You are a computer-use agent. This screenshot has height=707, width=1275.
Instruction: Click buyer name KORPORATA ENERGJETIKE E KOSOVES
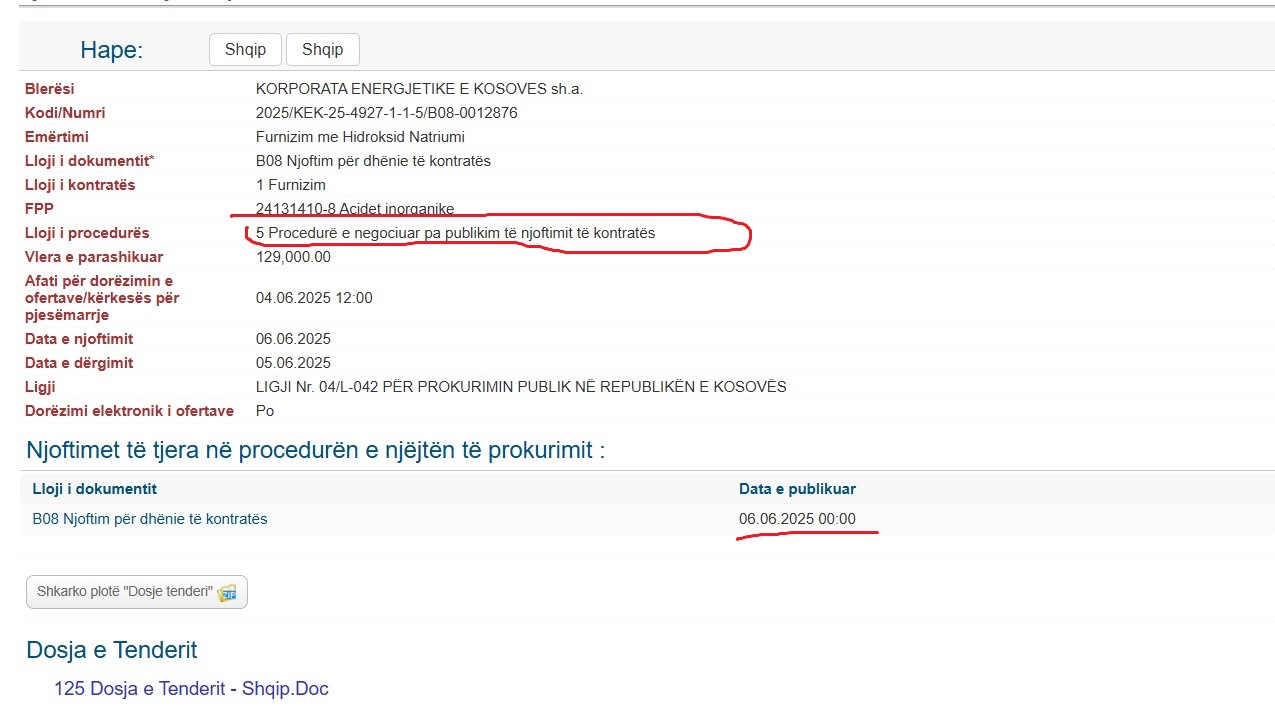[x=419, y=89]
